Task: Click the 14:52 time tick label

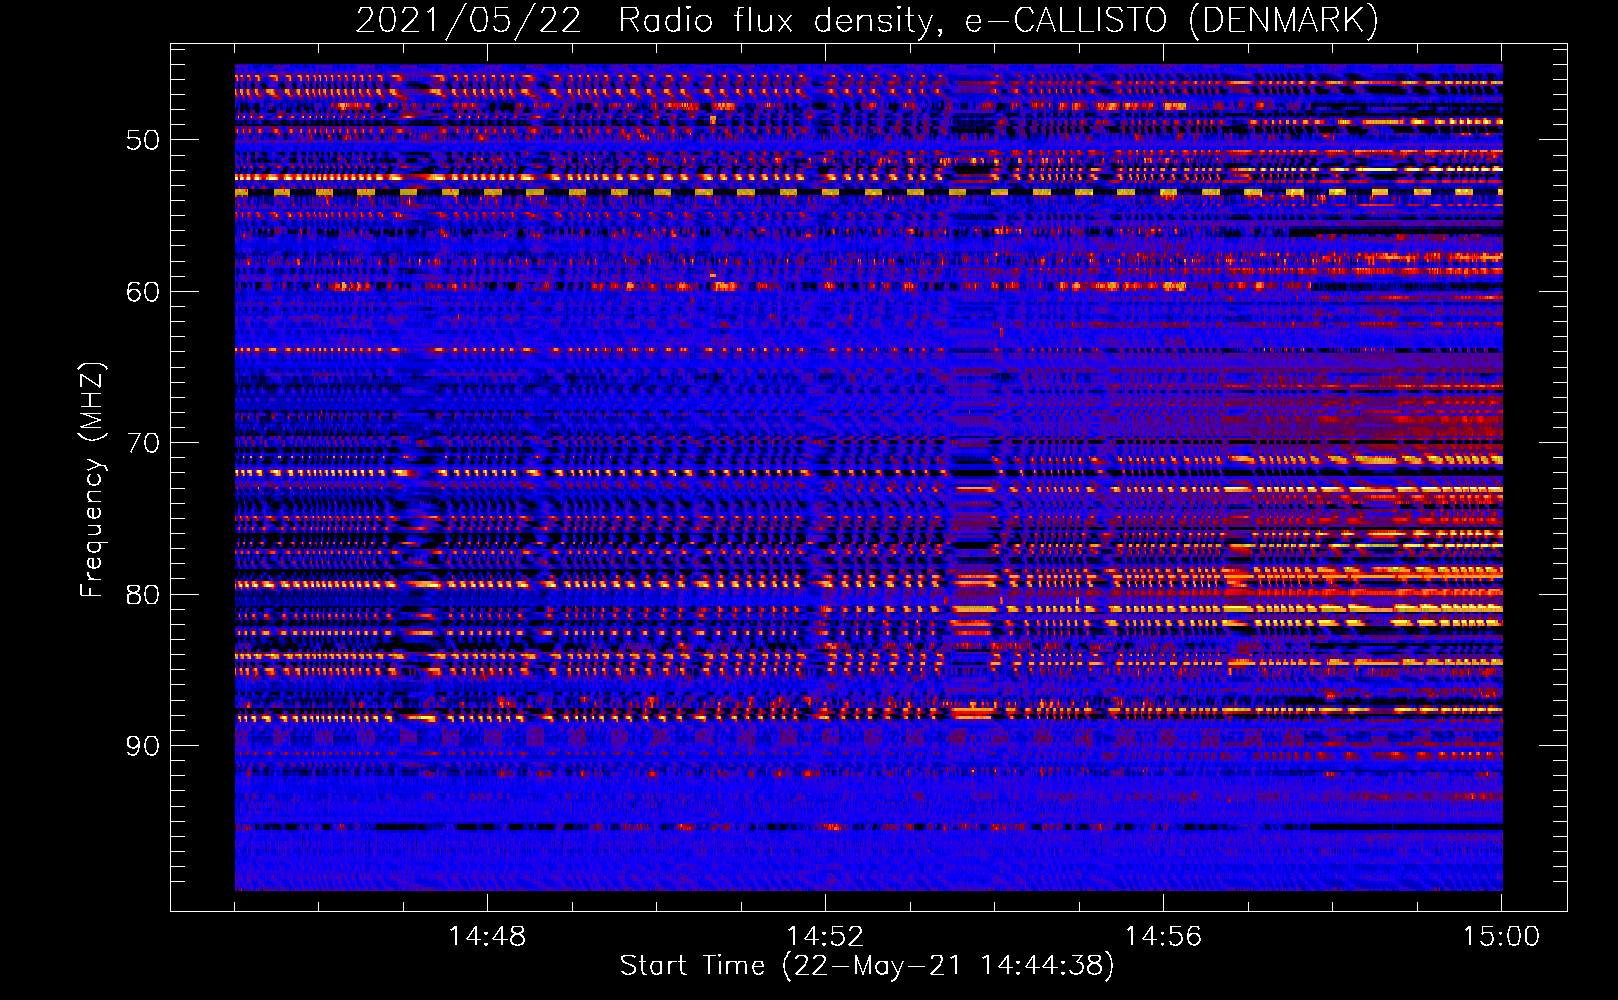Action: 825,937
